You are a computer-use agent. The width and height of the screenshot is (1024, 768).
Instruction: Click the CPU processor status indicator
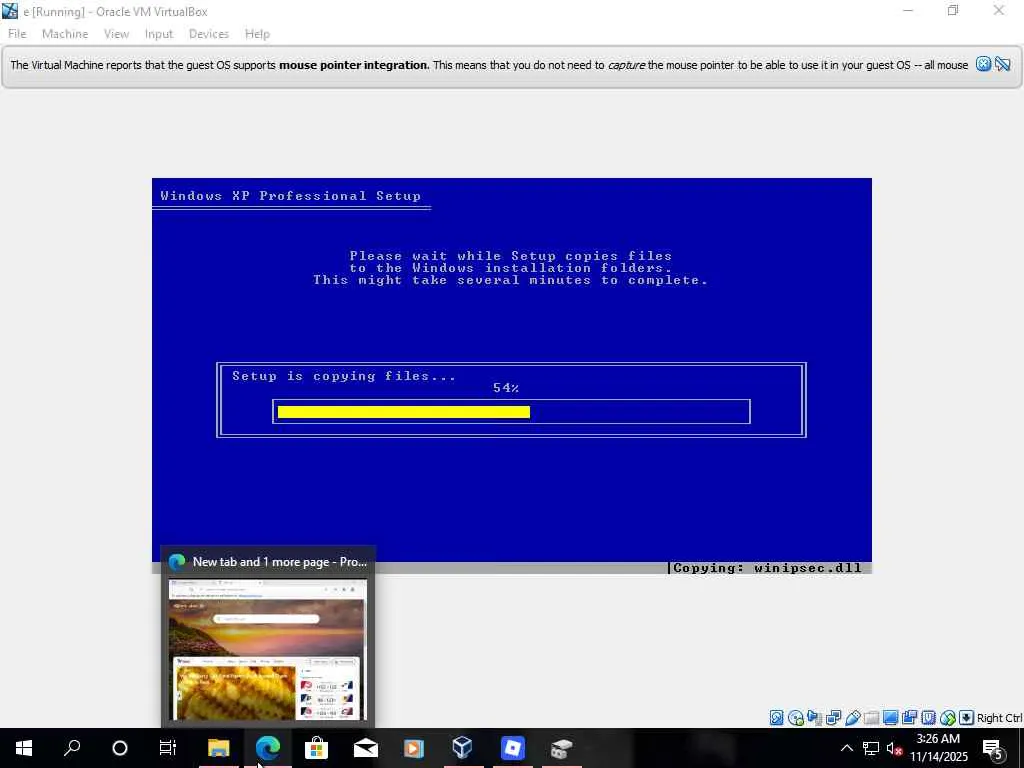point(929,718)
